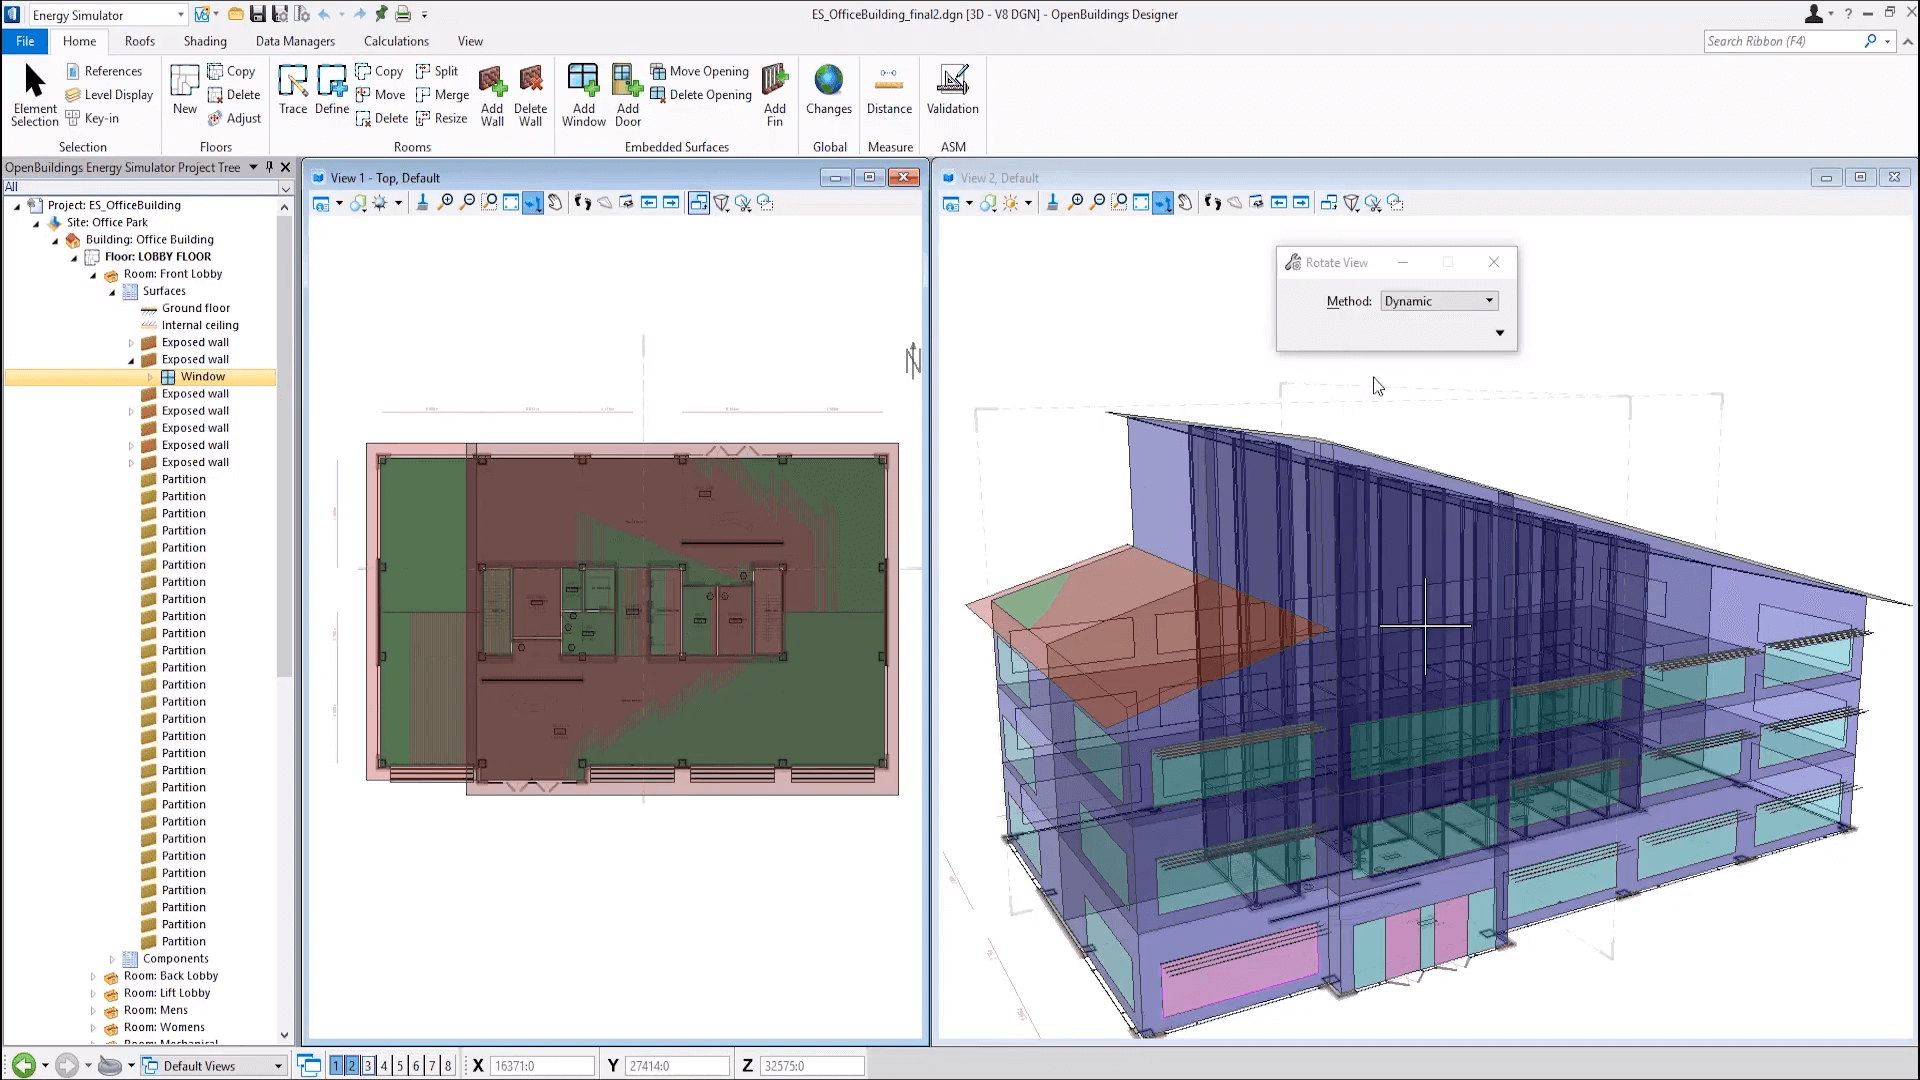
Task: Toggle the Rotate View tool in View 2
Action: pyautogui.click(x=1162, y=202)
